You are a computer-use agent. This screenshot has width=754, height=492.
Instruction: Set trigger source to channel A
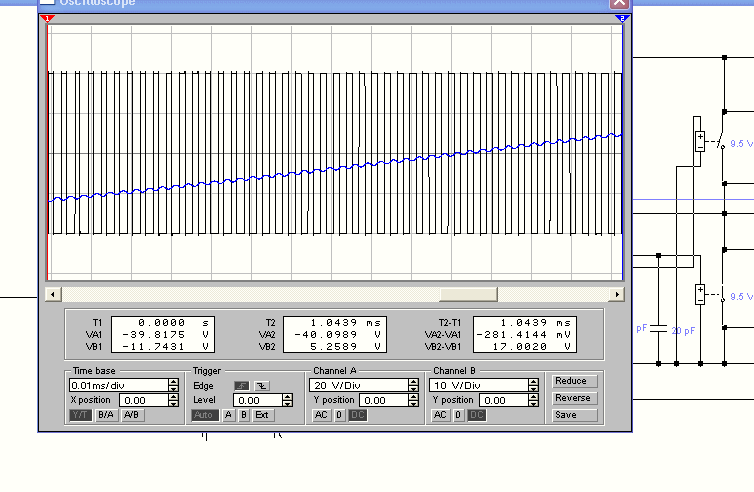228,415
